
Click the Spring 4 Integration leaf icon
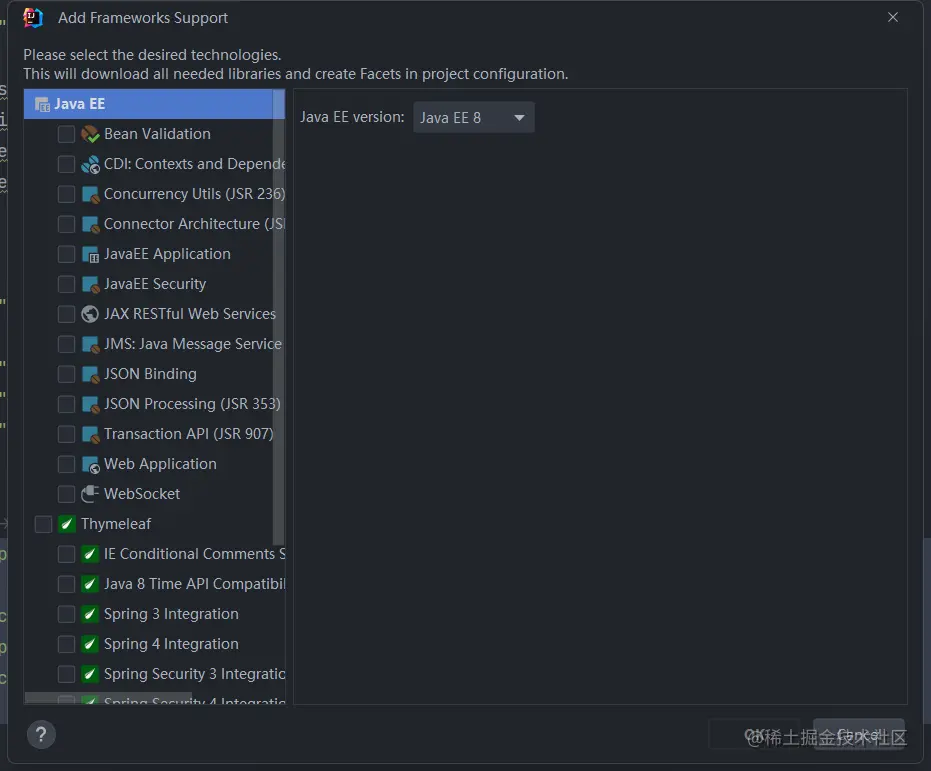(90, 644)
